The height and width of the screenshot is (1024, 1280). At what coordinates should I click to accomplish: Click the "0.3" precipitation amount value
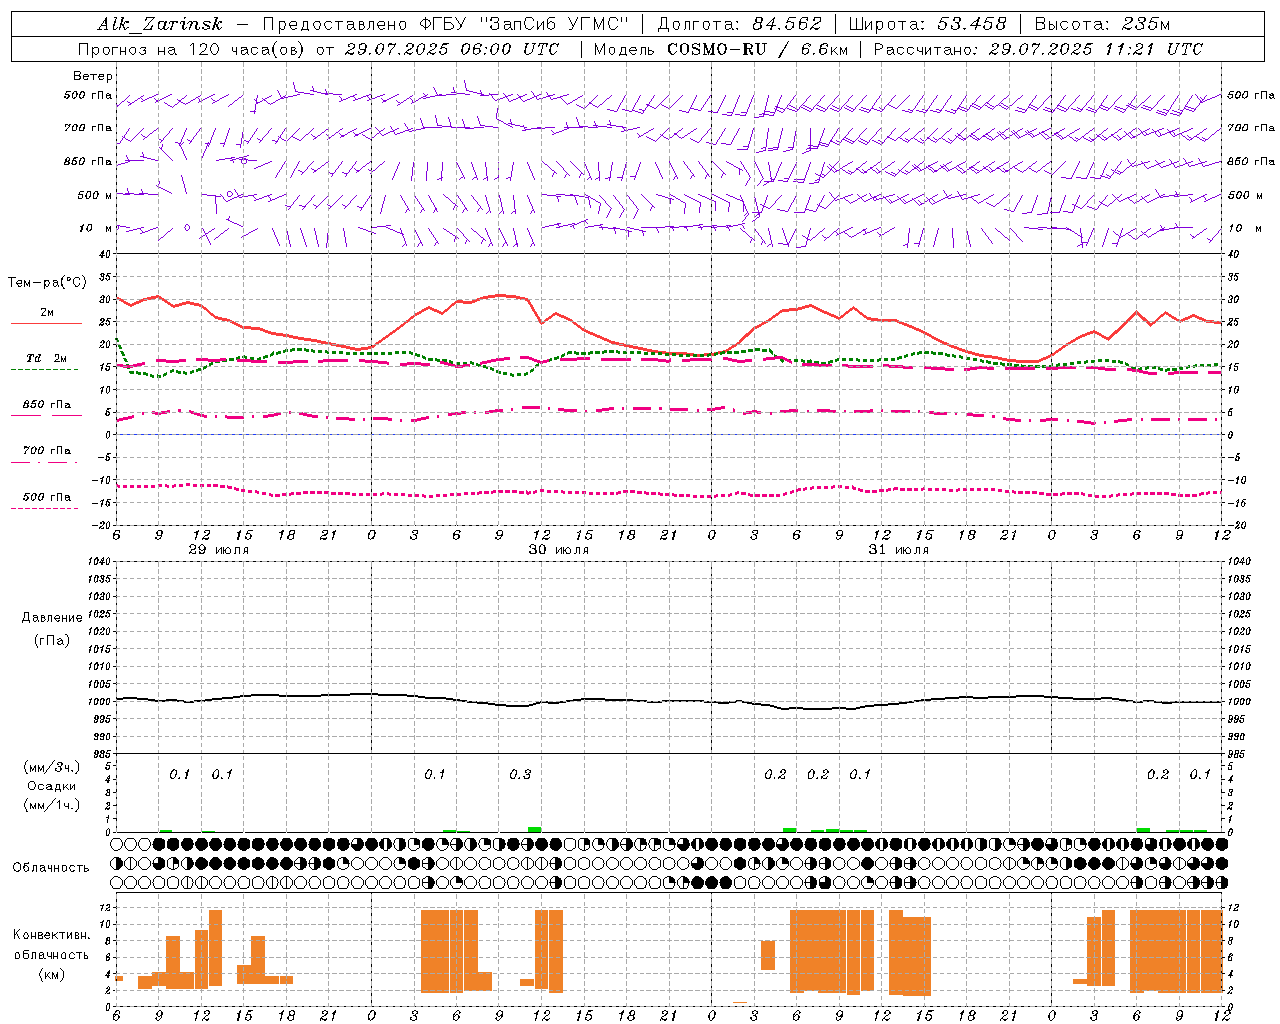click(x=520, y=775)
